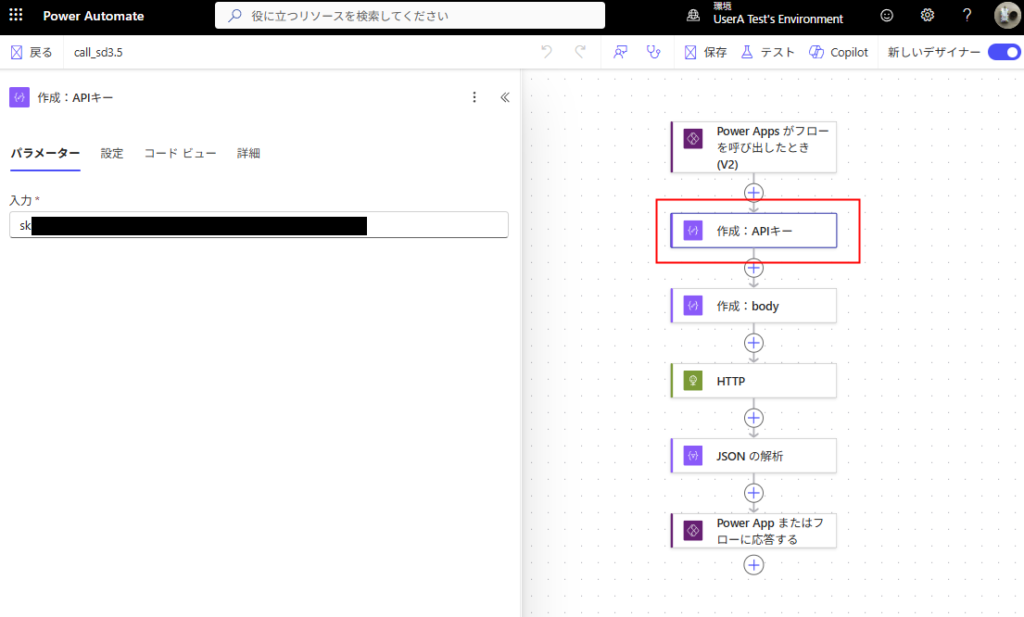Image resolution: width=1024 pixels, height=617 pixels.
Task: Switch to the コード ビュー tab
Action: click(180, 153)
